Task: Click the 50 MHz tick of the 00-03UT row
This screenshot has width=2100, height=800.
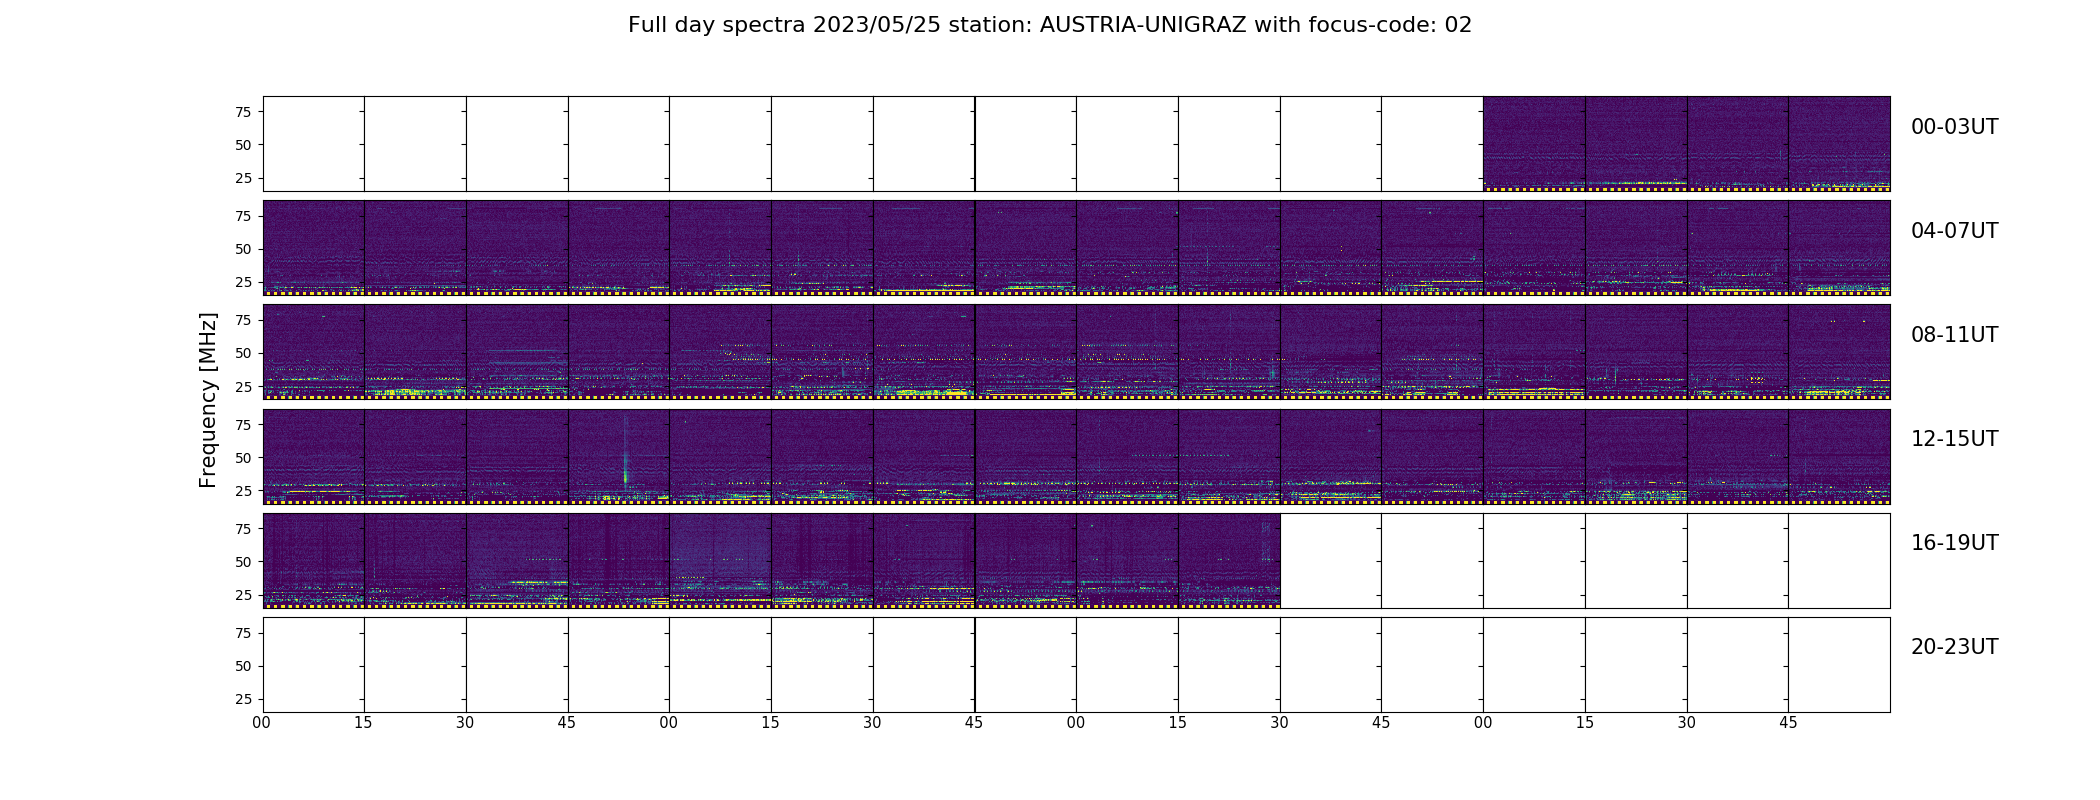Action: (243, 145)
